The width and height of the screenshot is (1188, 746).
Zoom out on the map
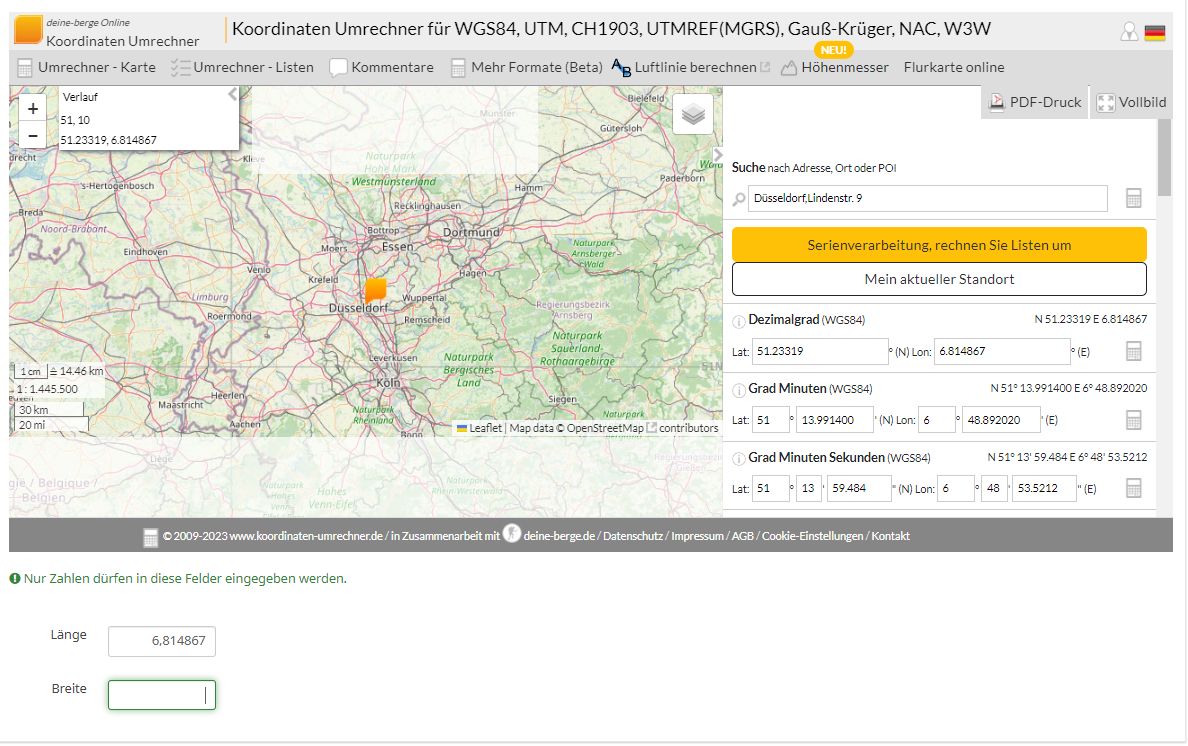(33, 135)
